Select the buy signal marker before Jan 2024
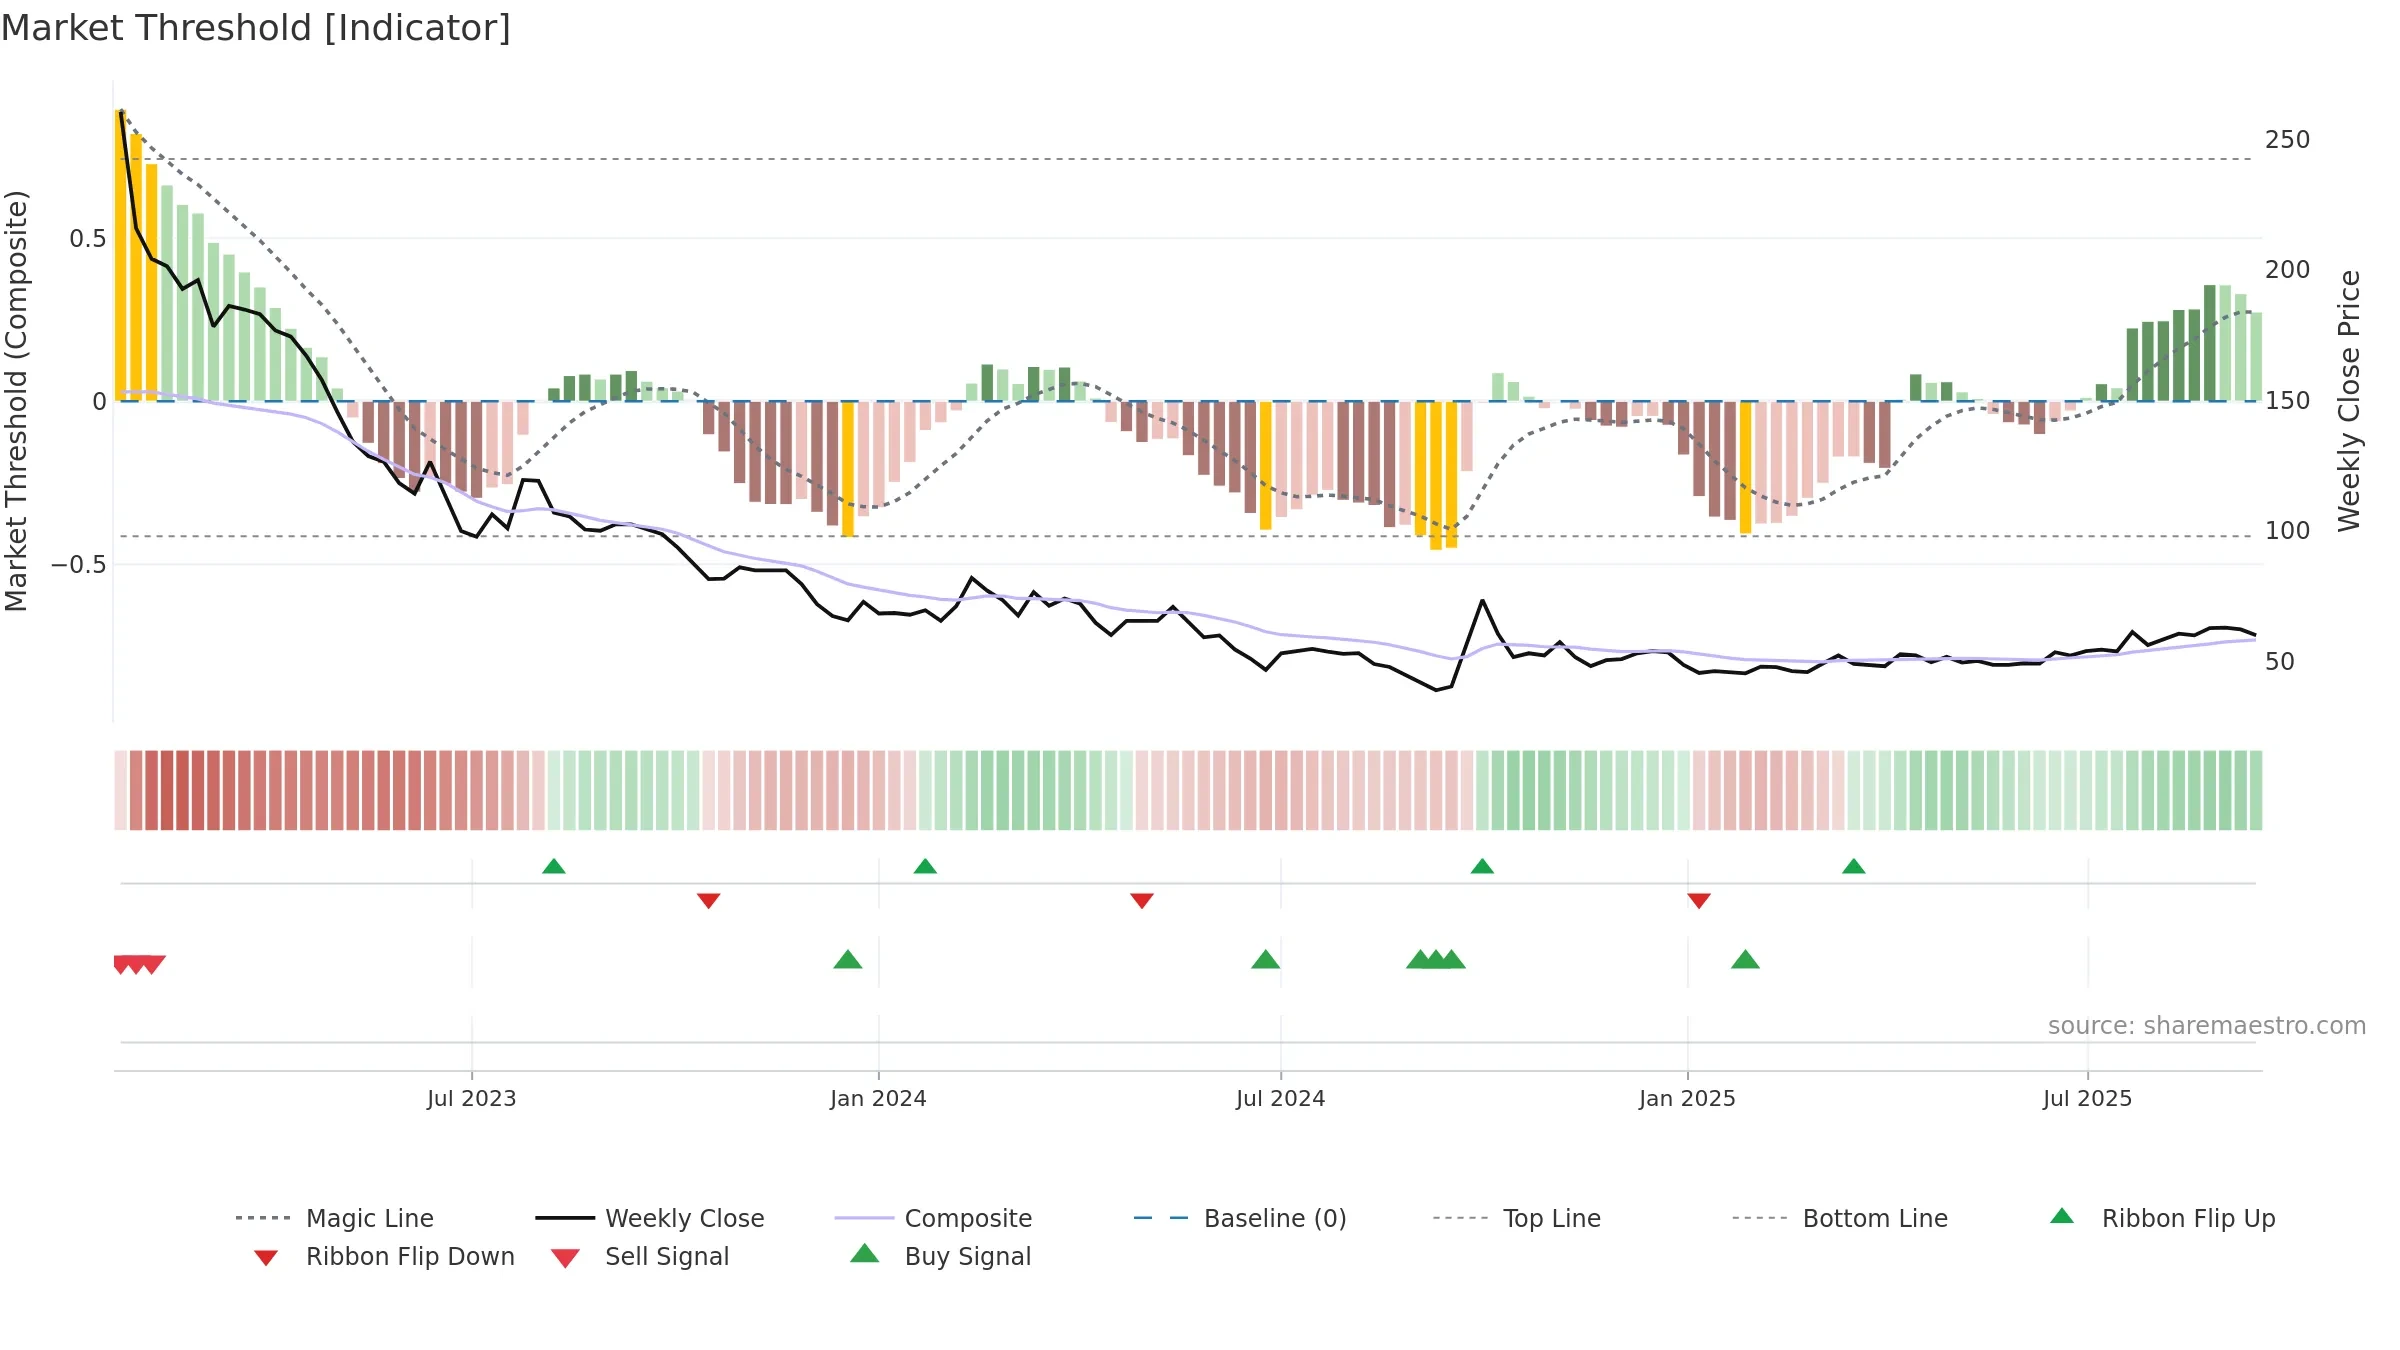This screenshot has height=1350, width=2400. (x=848, y=959)
